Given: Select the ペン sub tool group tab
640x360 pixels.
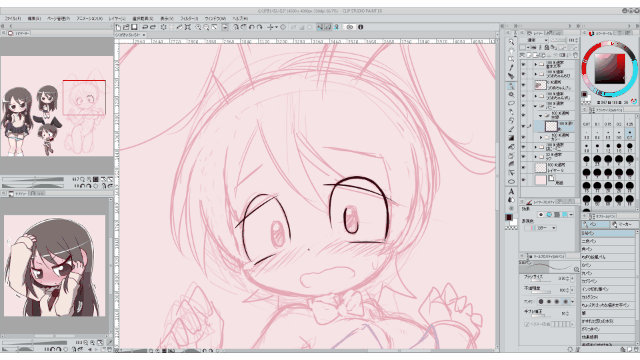Looking at the screenshot, I should 595,224.
